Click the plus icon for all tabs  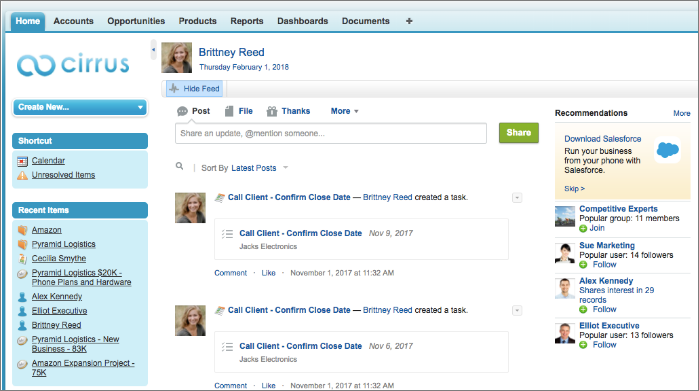[x=409, y=21]
